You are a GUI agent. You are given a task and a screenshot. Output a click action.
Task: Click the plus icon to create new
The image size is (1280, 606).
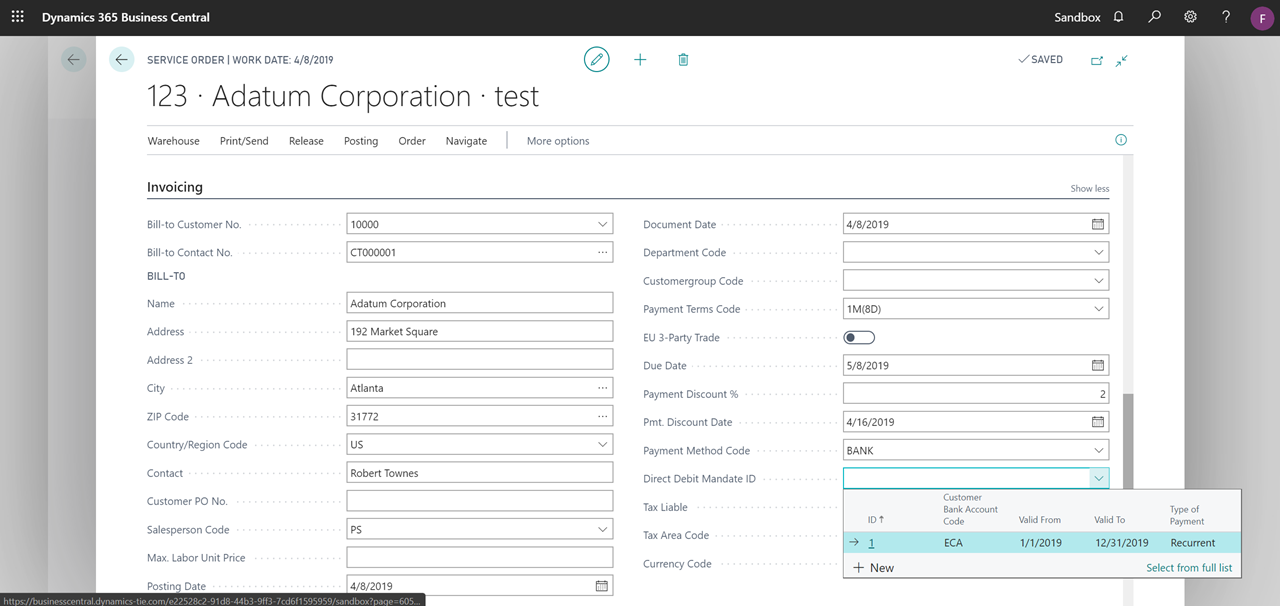tap(640, 60)
